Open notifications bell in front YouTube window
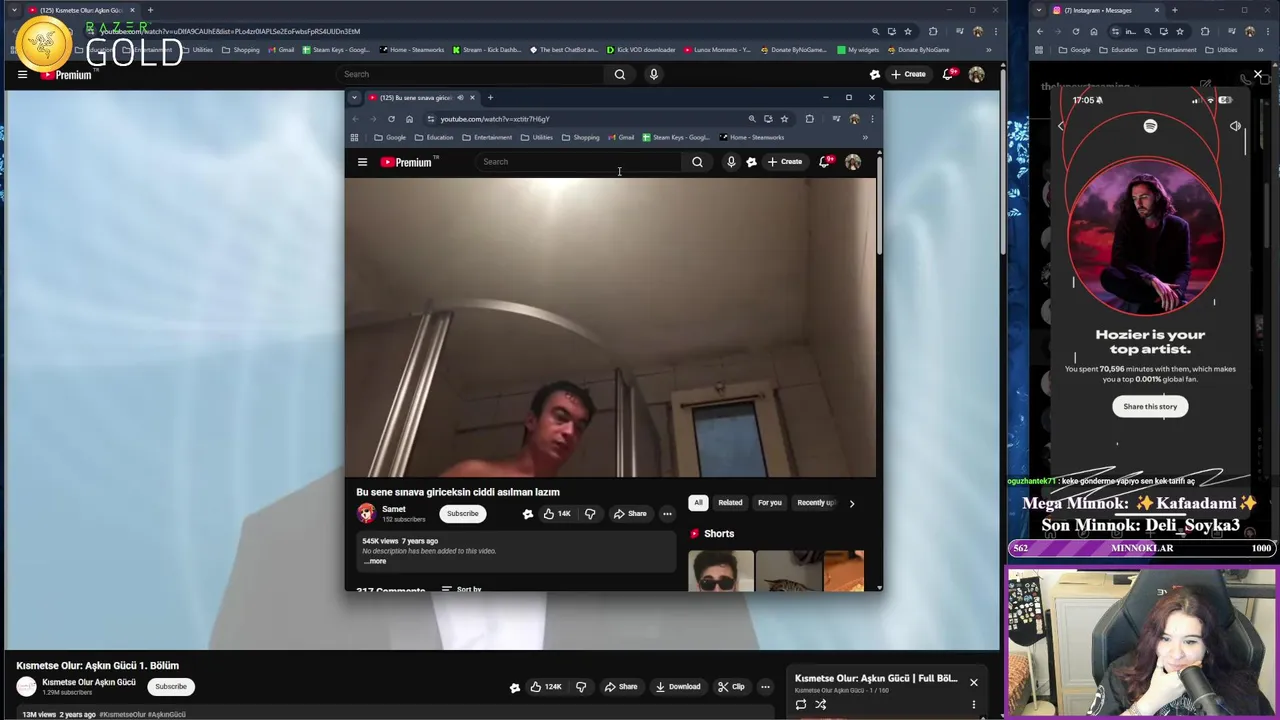Screen dimensions: 1280x720 pos(825,162)
